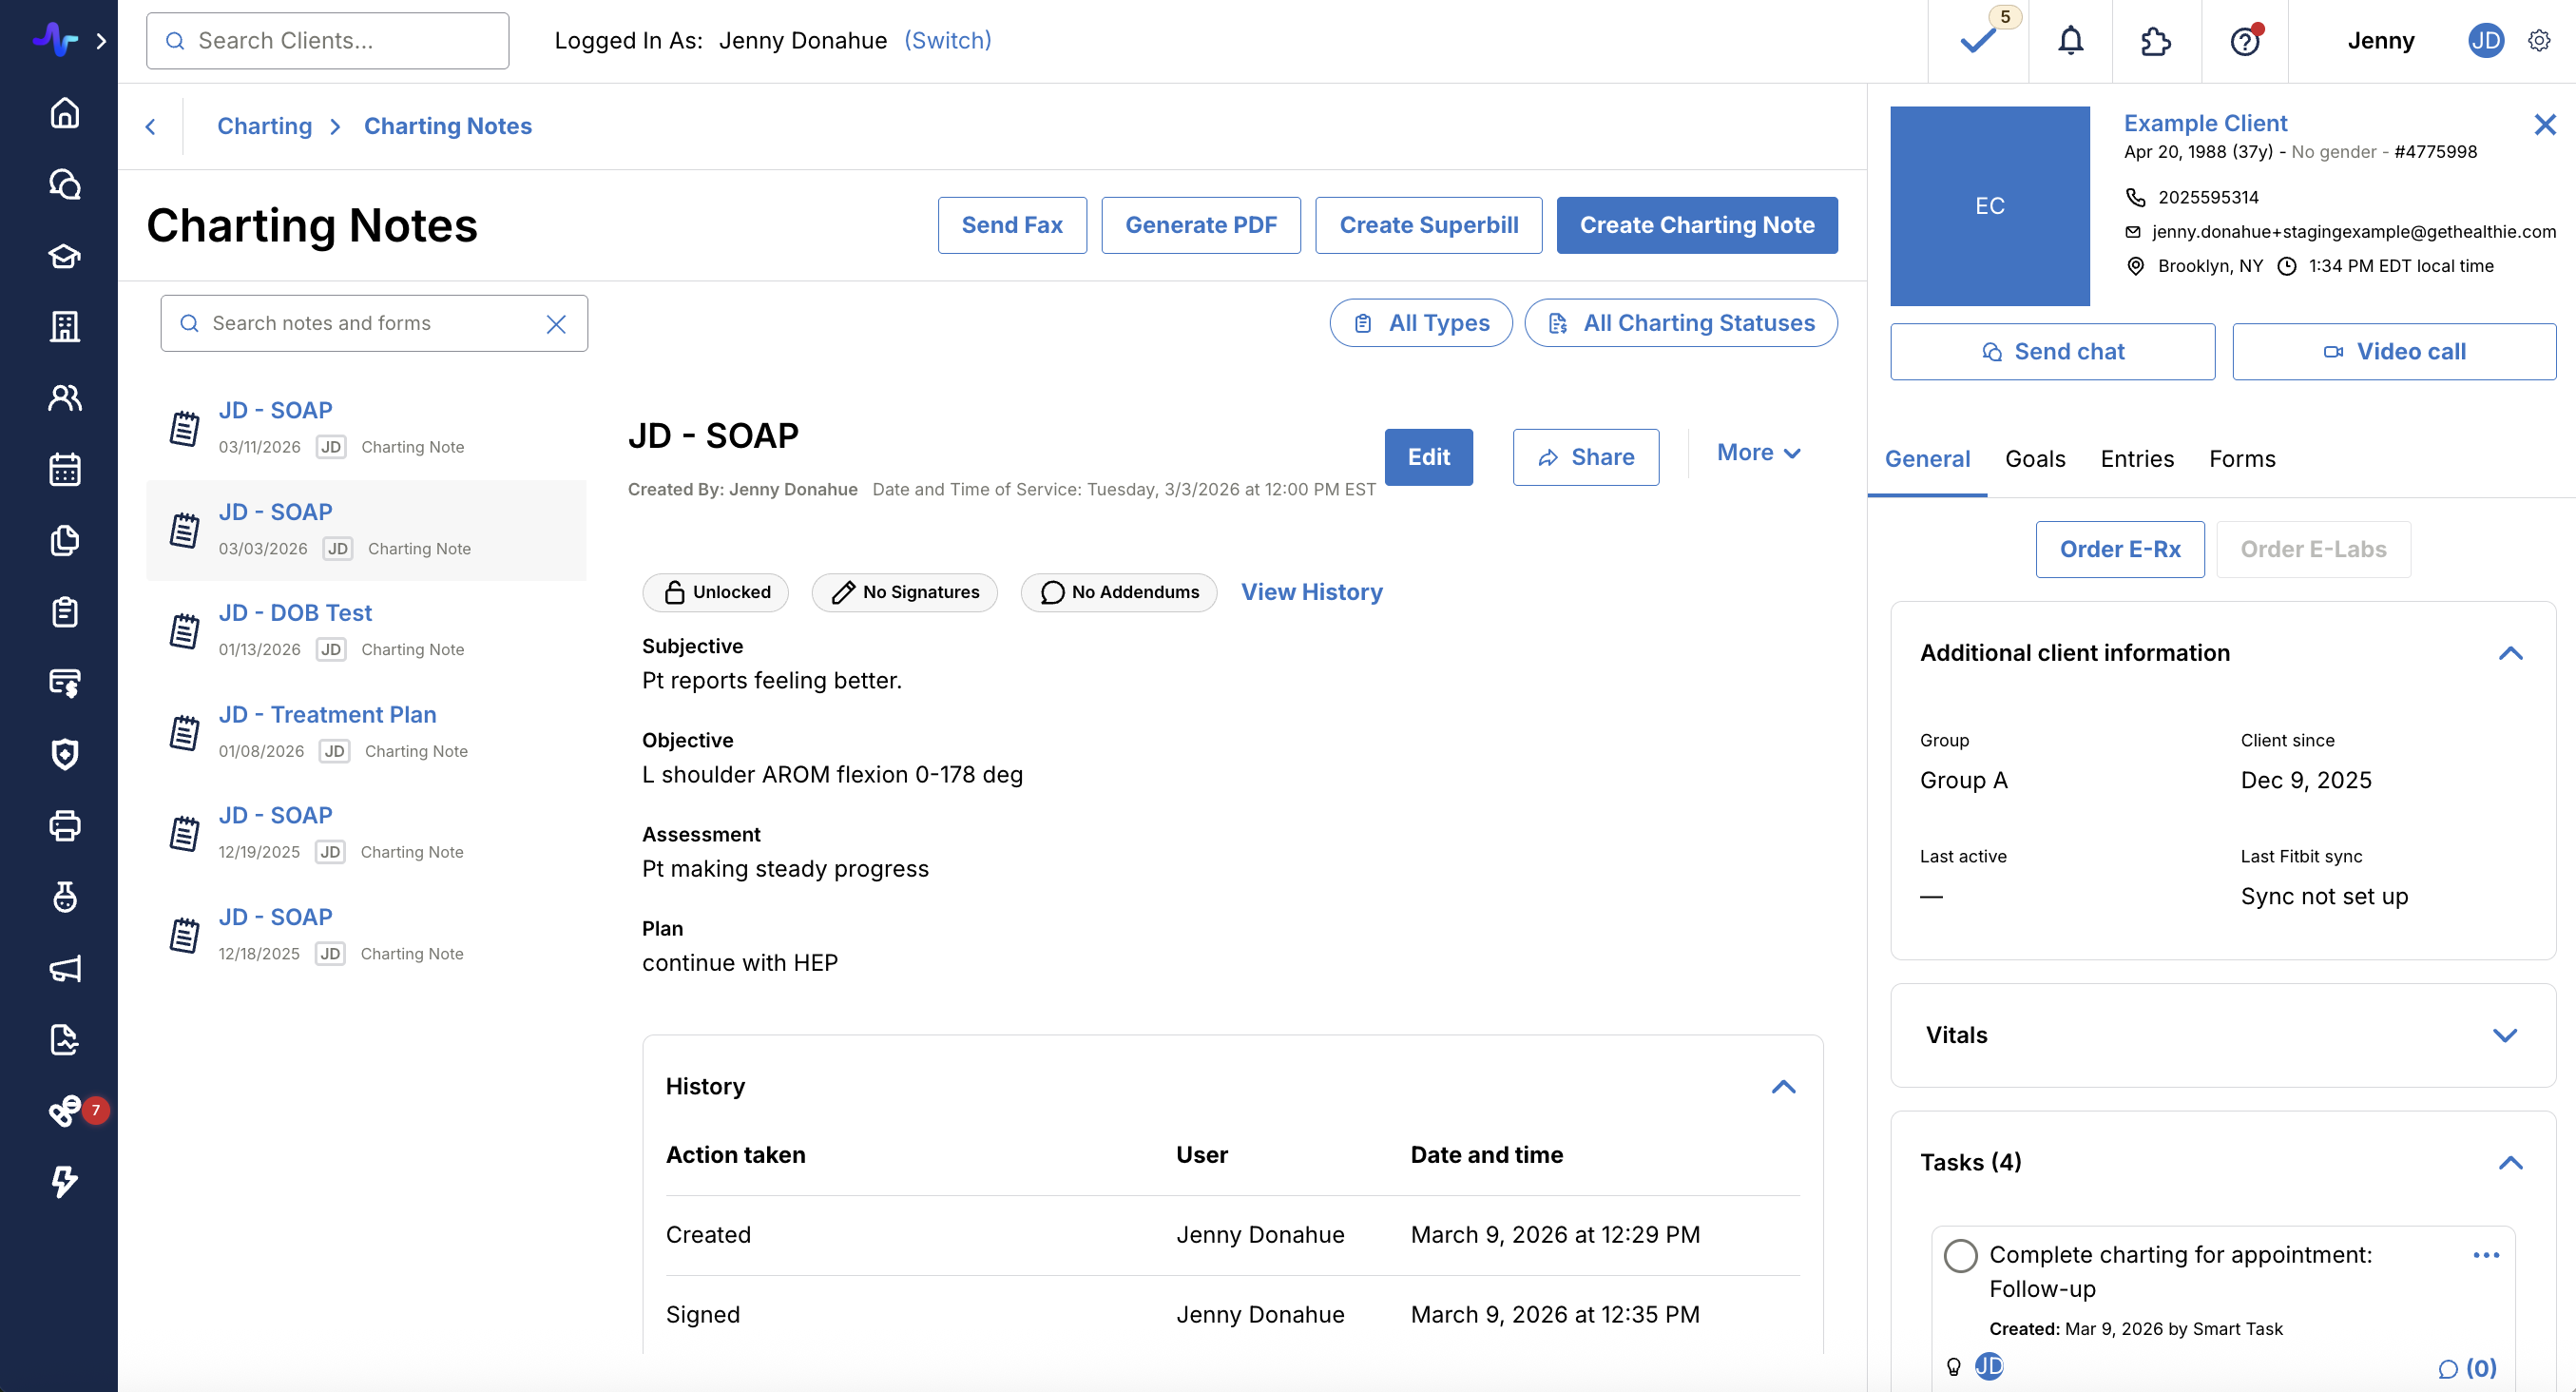Click the puzzle piece integrations icon

[2155, 41]
